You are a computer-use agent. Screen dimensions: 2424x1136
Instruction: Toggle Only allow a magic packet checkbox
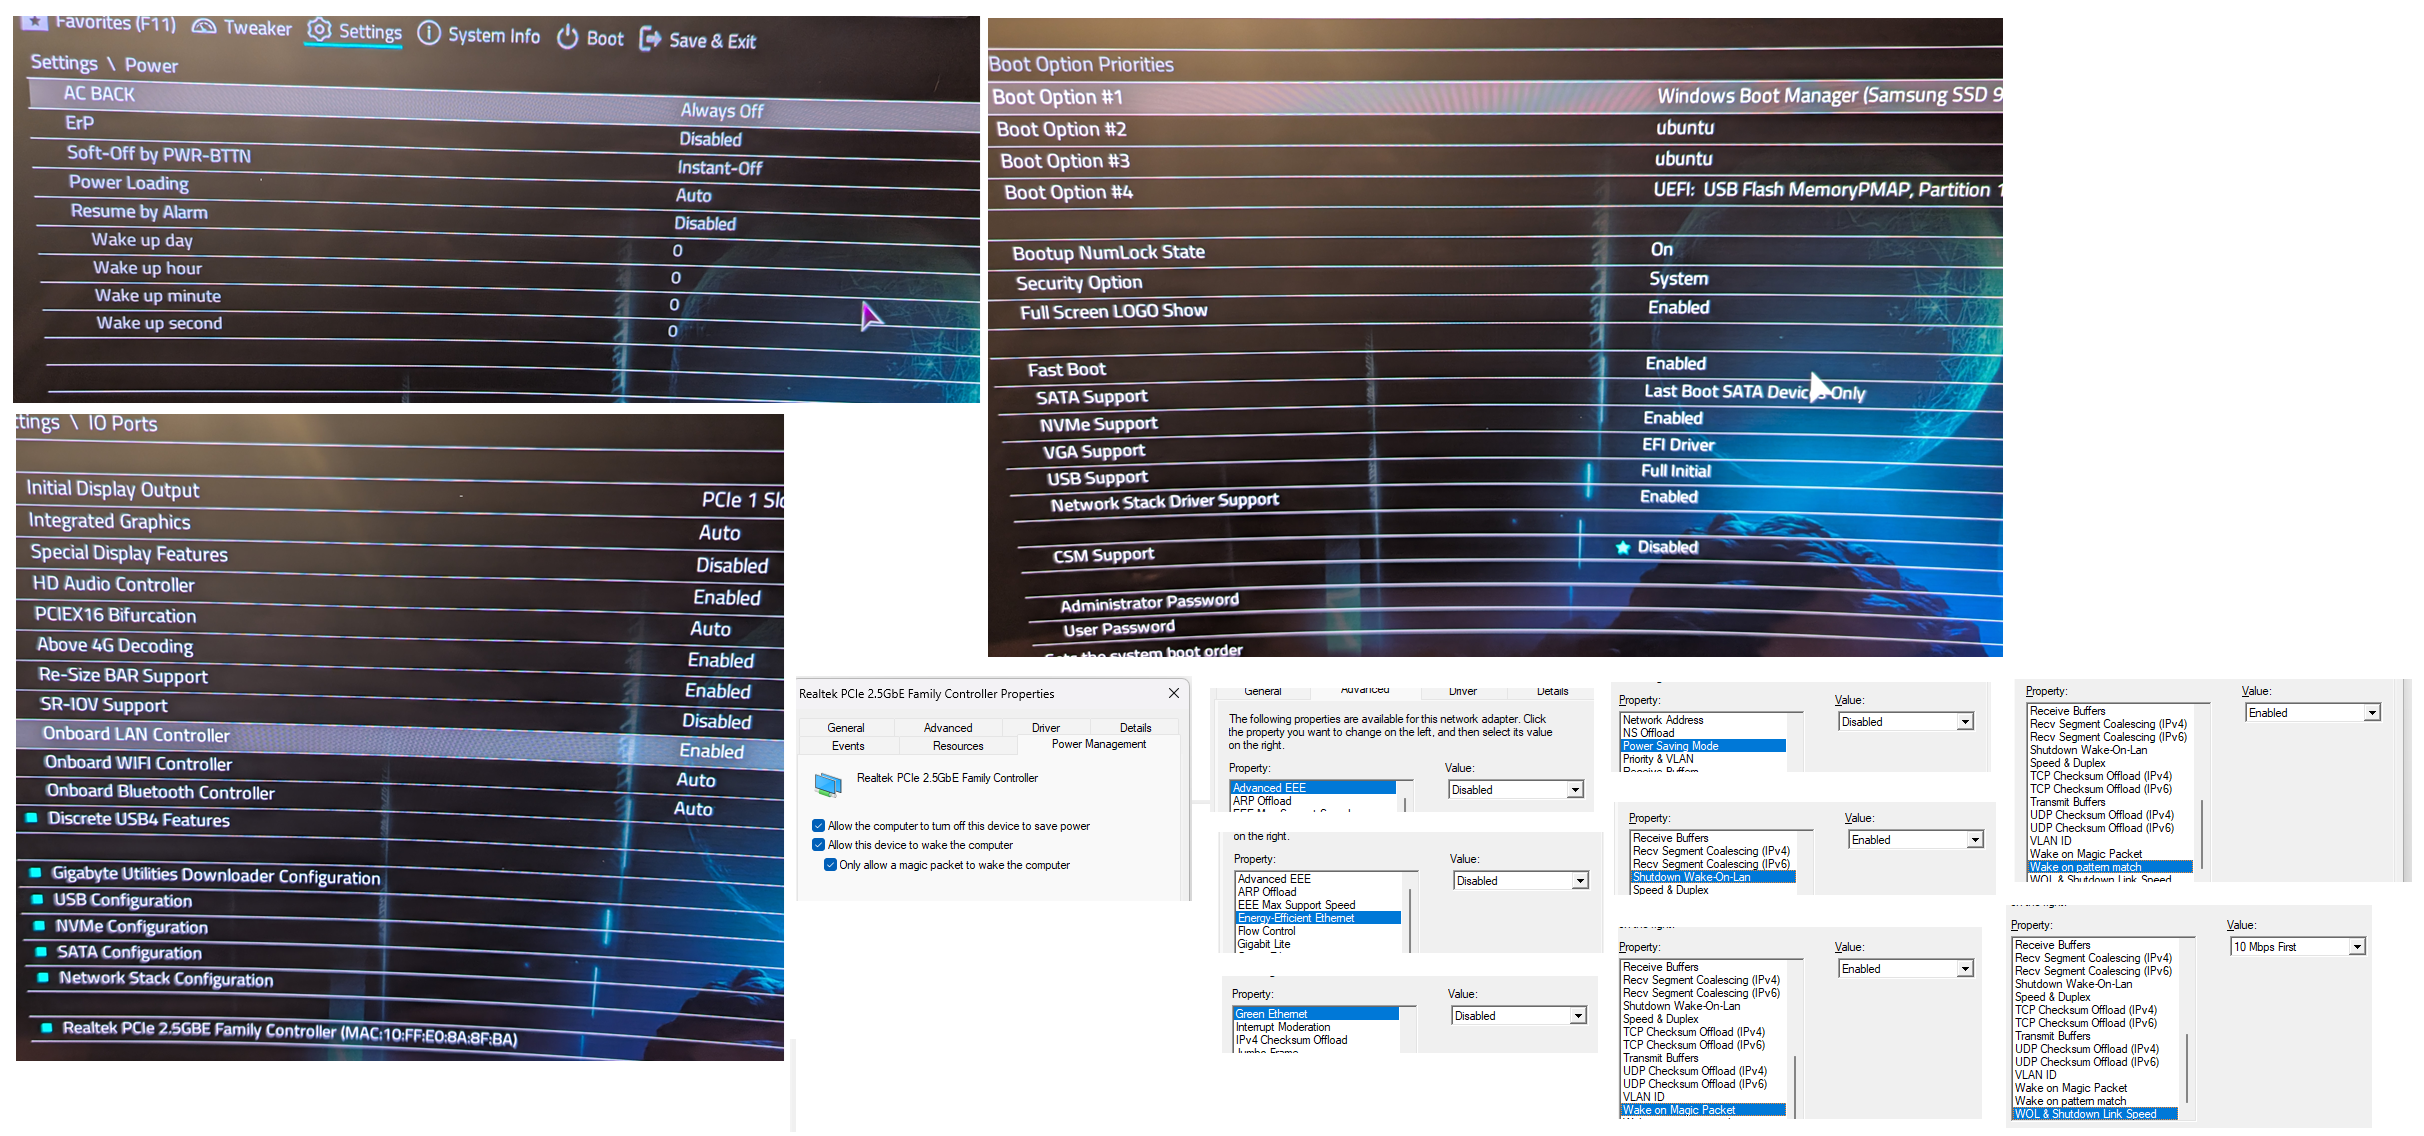pyautogui.click(x=830, y=865)
